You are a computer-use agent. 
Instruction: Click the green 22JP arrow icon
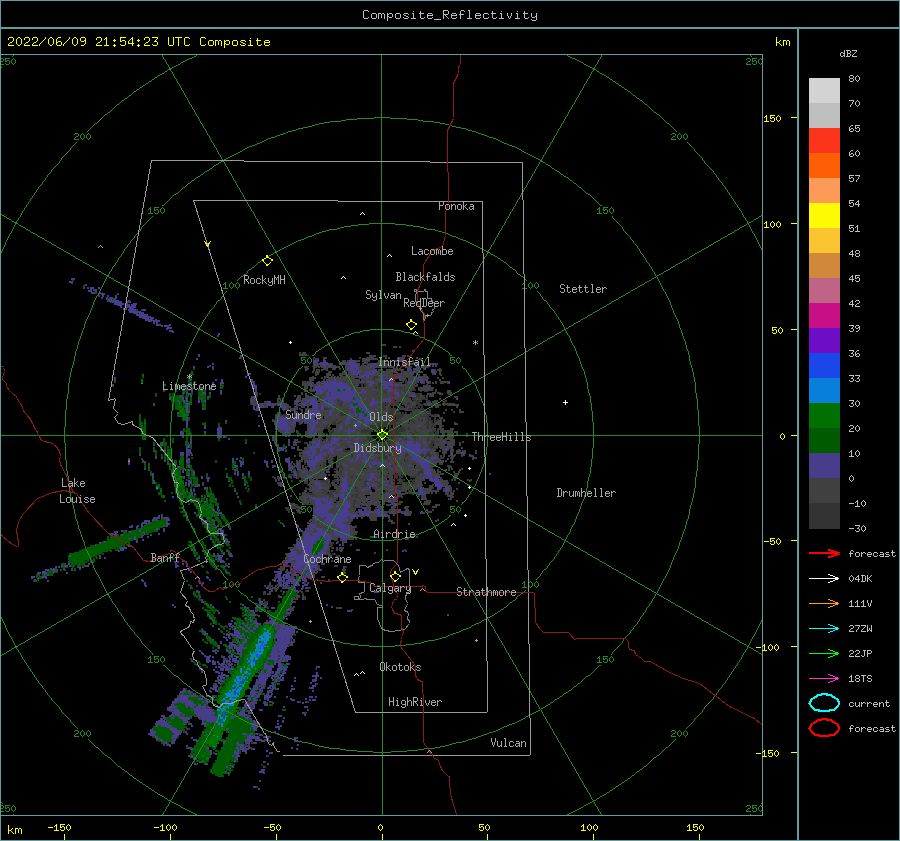pyautogui.click(x=824, y=653)
